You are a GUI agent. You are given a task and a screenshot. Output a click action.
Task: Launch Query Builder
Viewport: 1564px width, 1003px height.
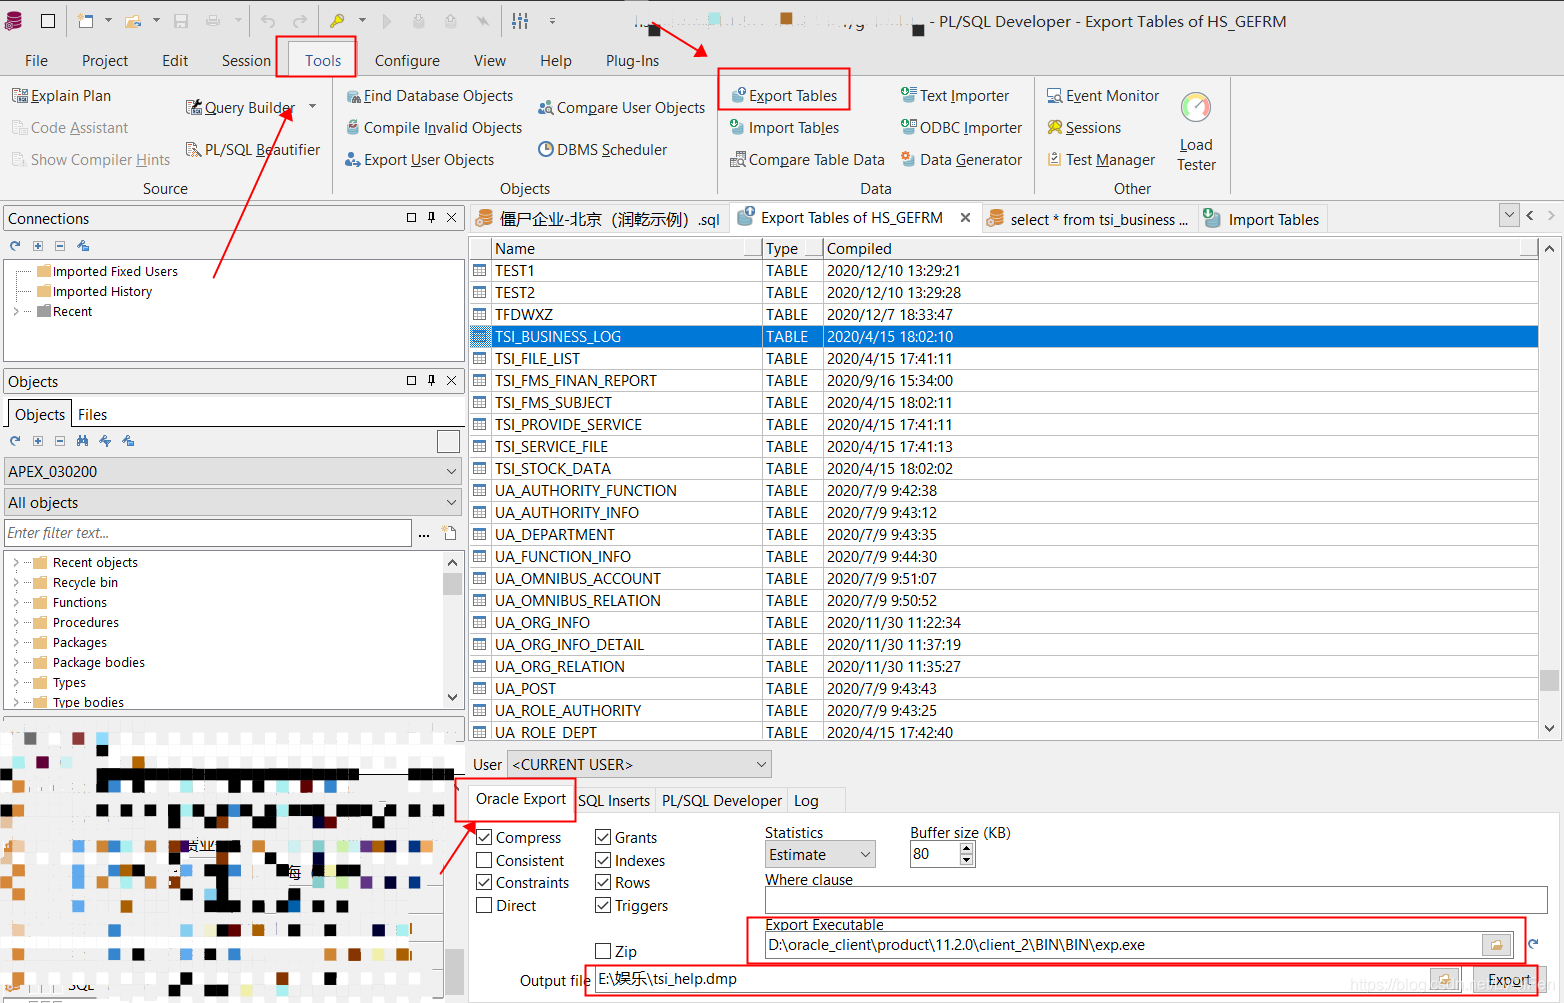(x=241, y=108)
